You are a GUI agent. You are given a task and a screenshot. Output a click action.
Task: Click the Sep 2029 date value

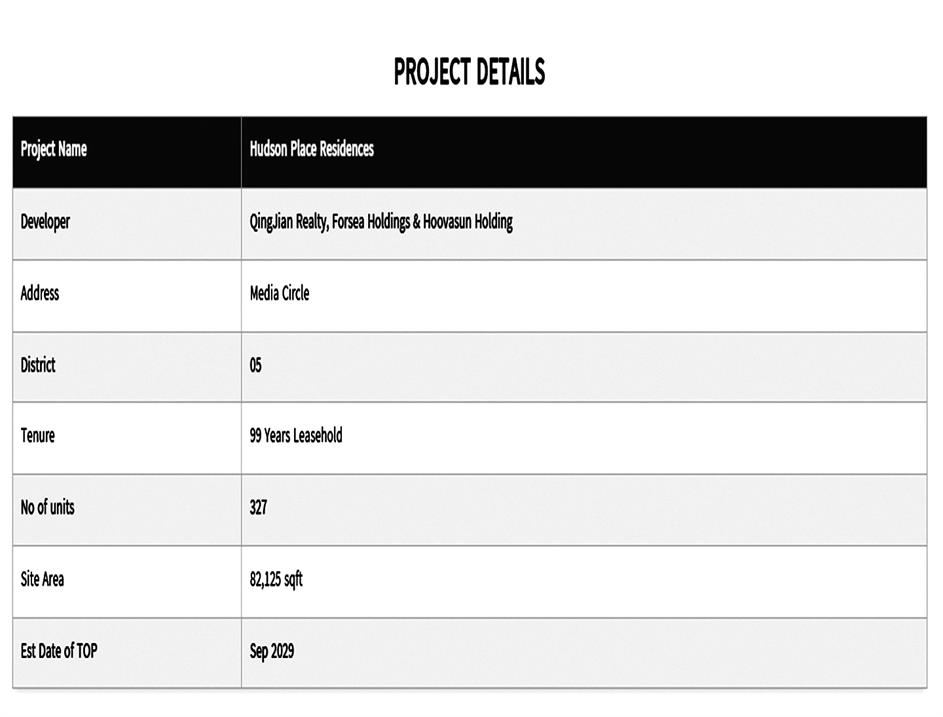click(x=272, y=651)
